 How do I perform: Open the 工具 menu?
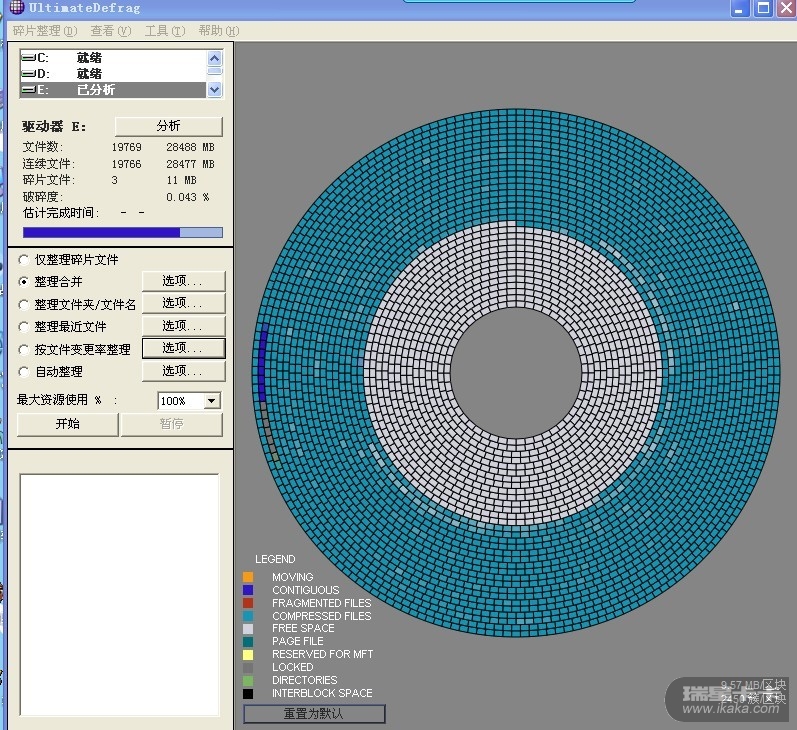coord(162,31)
